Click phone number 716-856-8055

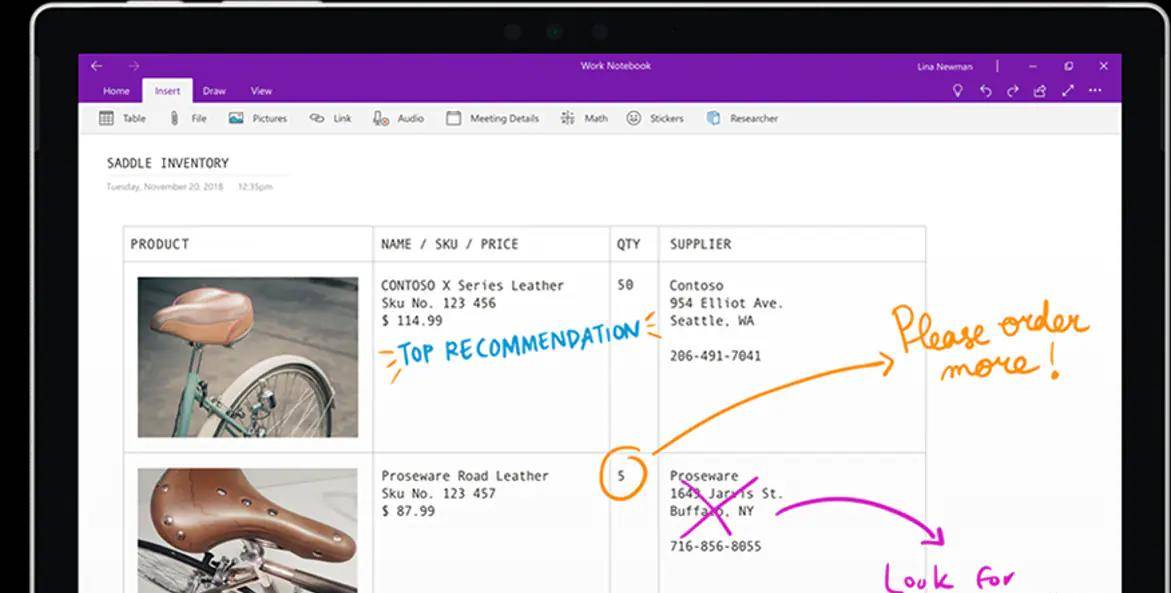pos(715,547)
